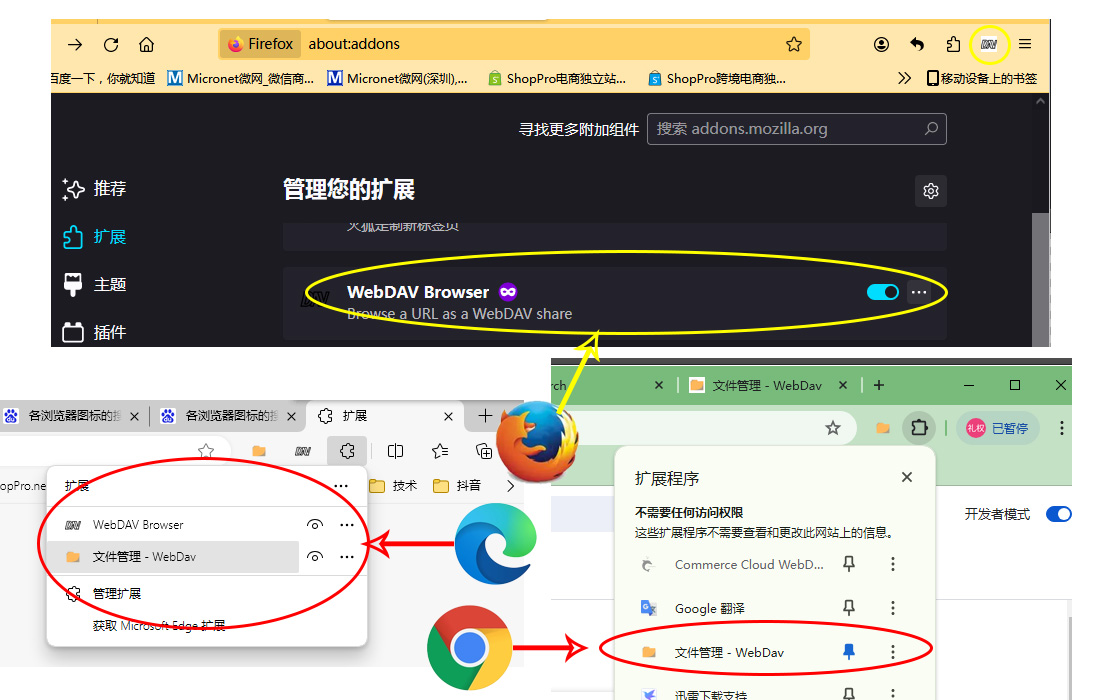
Task: Toggle the Edge extensions puzzle button
Action: coord(347,451)
